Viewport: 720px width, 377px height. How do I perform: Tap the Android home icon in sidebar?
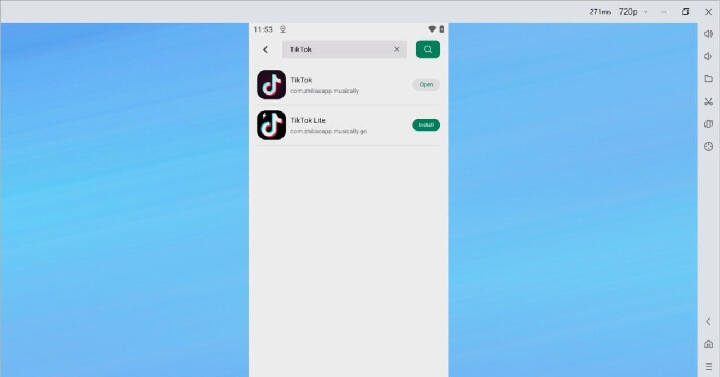(x=709, y=344)
